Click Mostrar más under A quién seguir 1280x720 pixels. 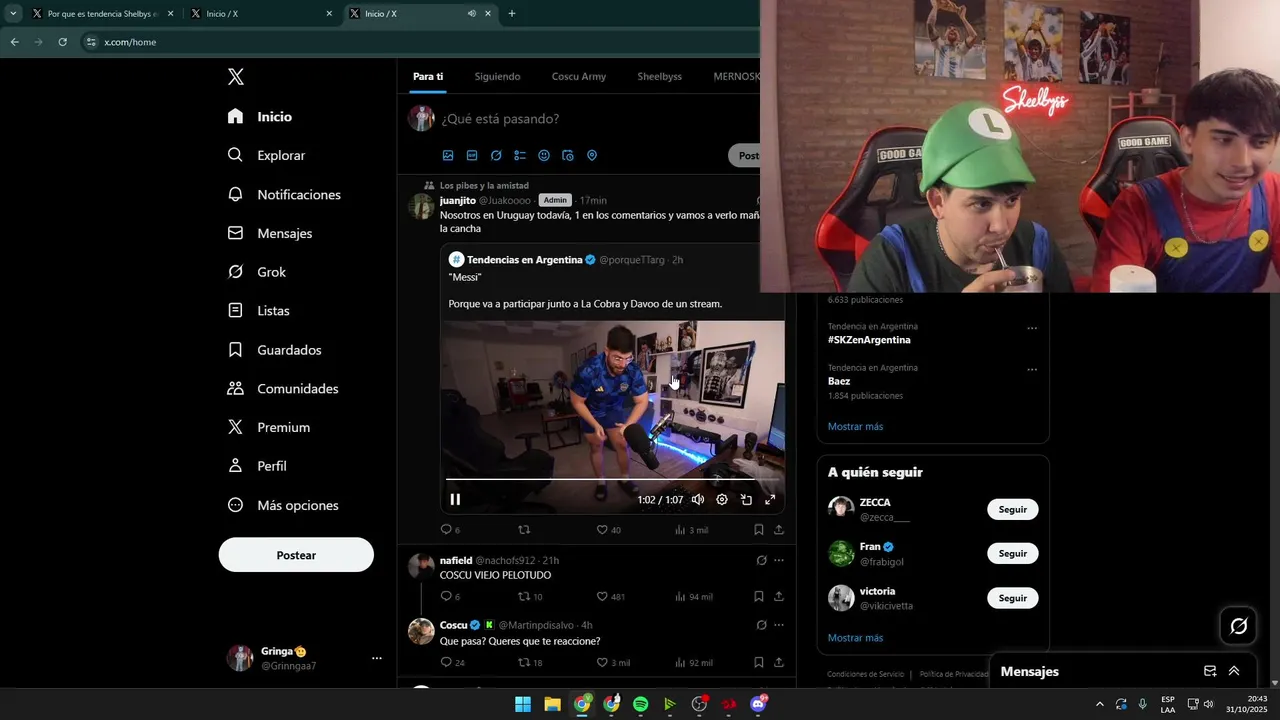pos(855,638)
